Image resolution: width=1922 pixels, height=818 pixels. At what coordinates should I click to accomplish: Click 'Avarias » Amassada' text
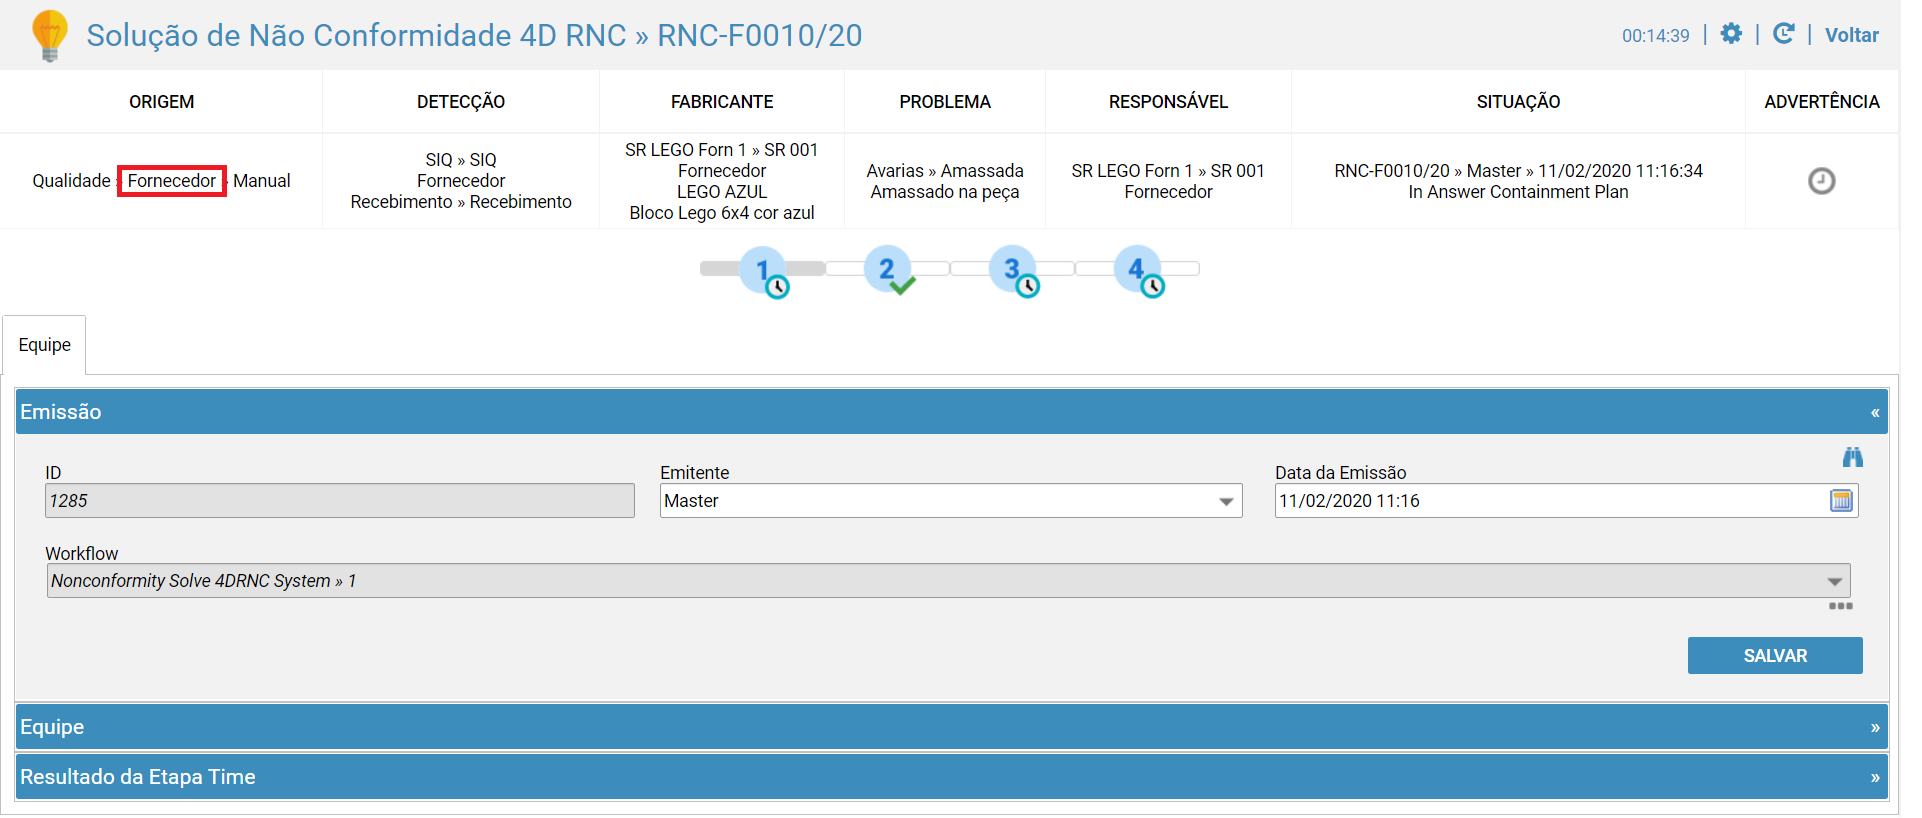(945, 171)
